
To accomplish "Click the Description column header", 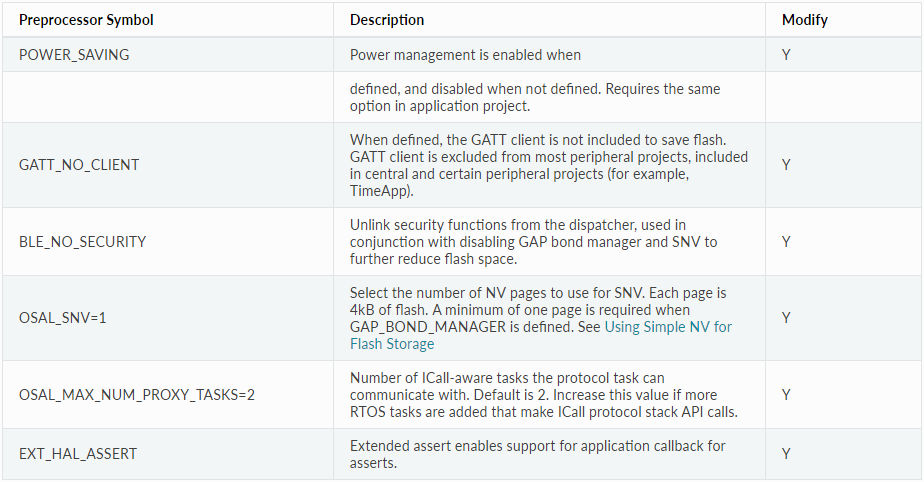I will click(x=387, y=20).
